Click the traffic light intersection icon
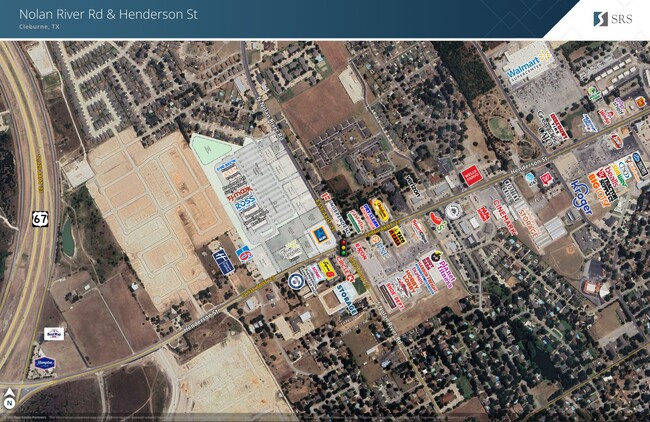Screen dimensions: 650x422 point(343,248)
